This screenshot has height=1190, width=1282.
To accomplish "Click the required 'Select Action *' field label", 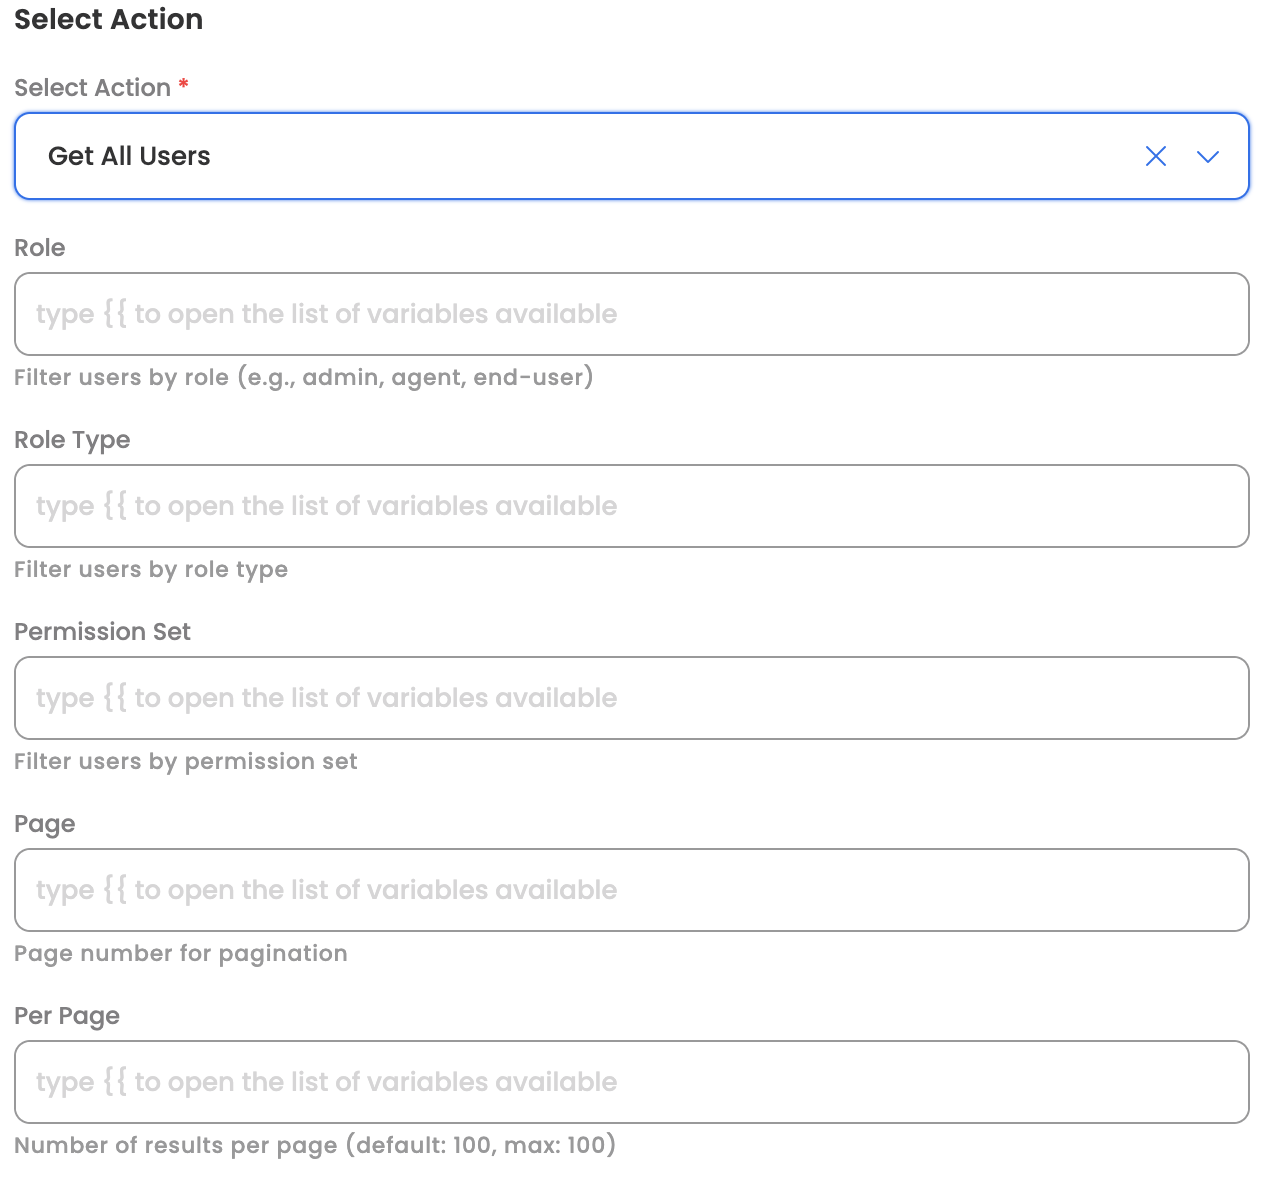I will (x=101, y=88).
